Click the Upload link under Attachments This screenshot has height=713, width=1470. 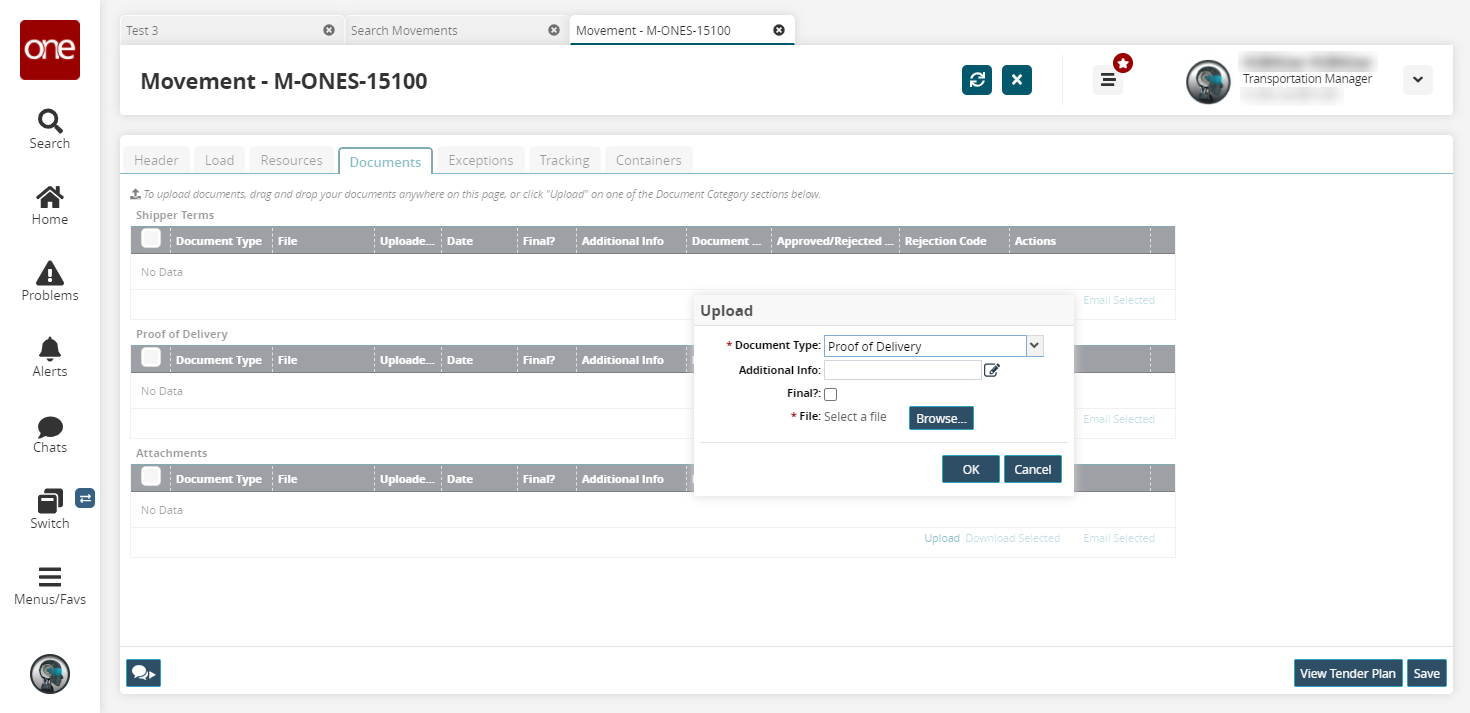[x=941, y=538]
